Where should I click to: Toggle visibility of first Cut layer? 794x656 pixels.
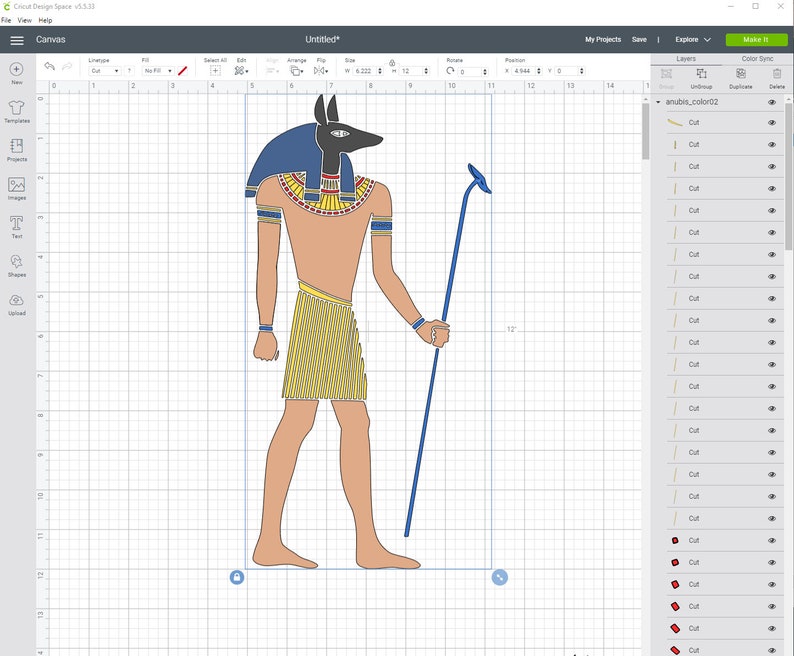coord(772,123)
